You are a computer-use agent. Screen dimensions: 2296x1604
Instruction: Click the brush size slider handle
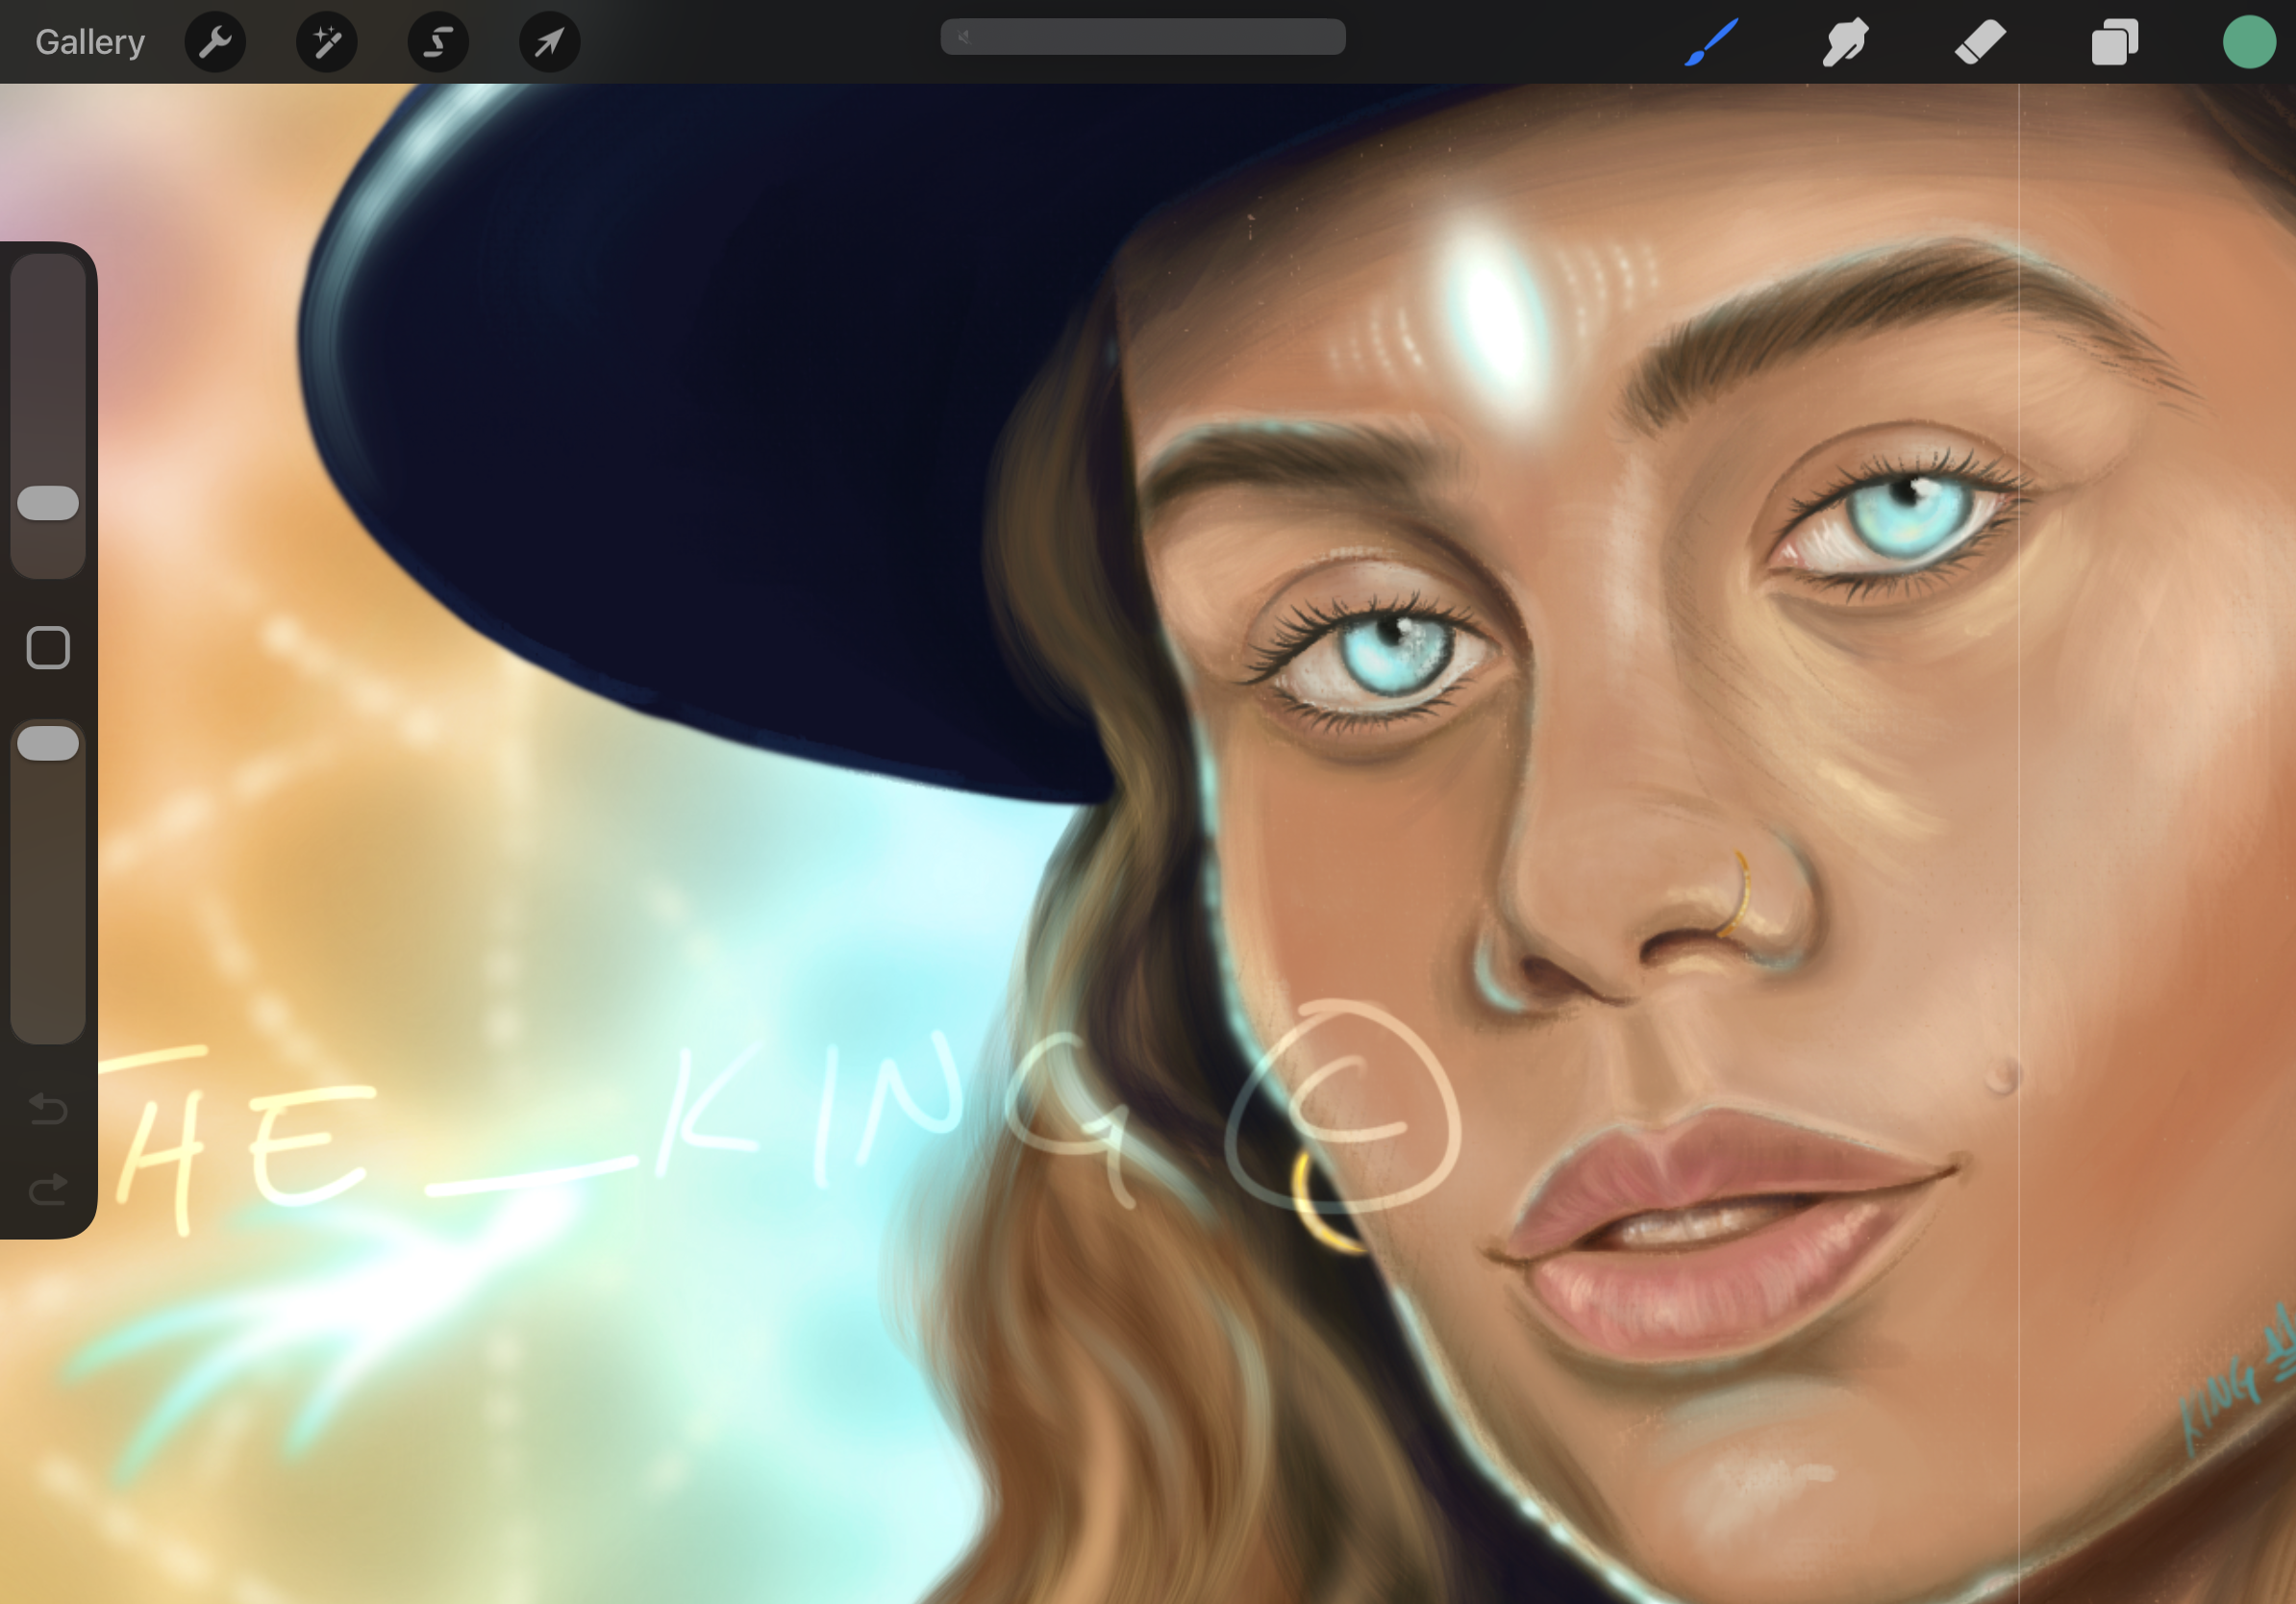(x=48, y=503)
